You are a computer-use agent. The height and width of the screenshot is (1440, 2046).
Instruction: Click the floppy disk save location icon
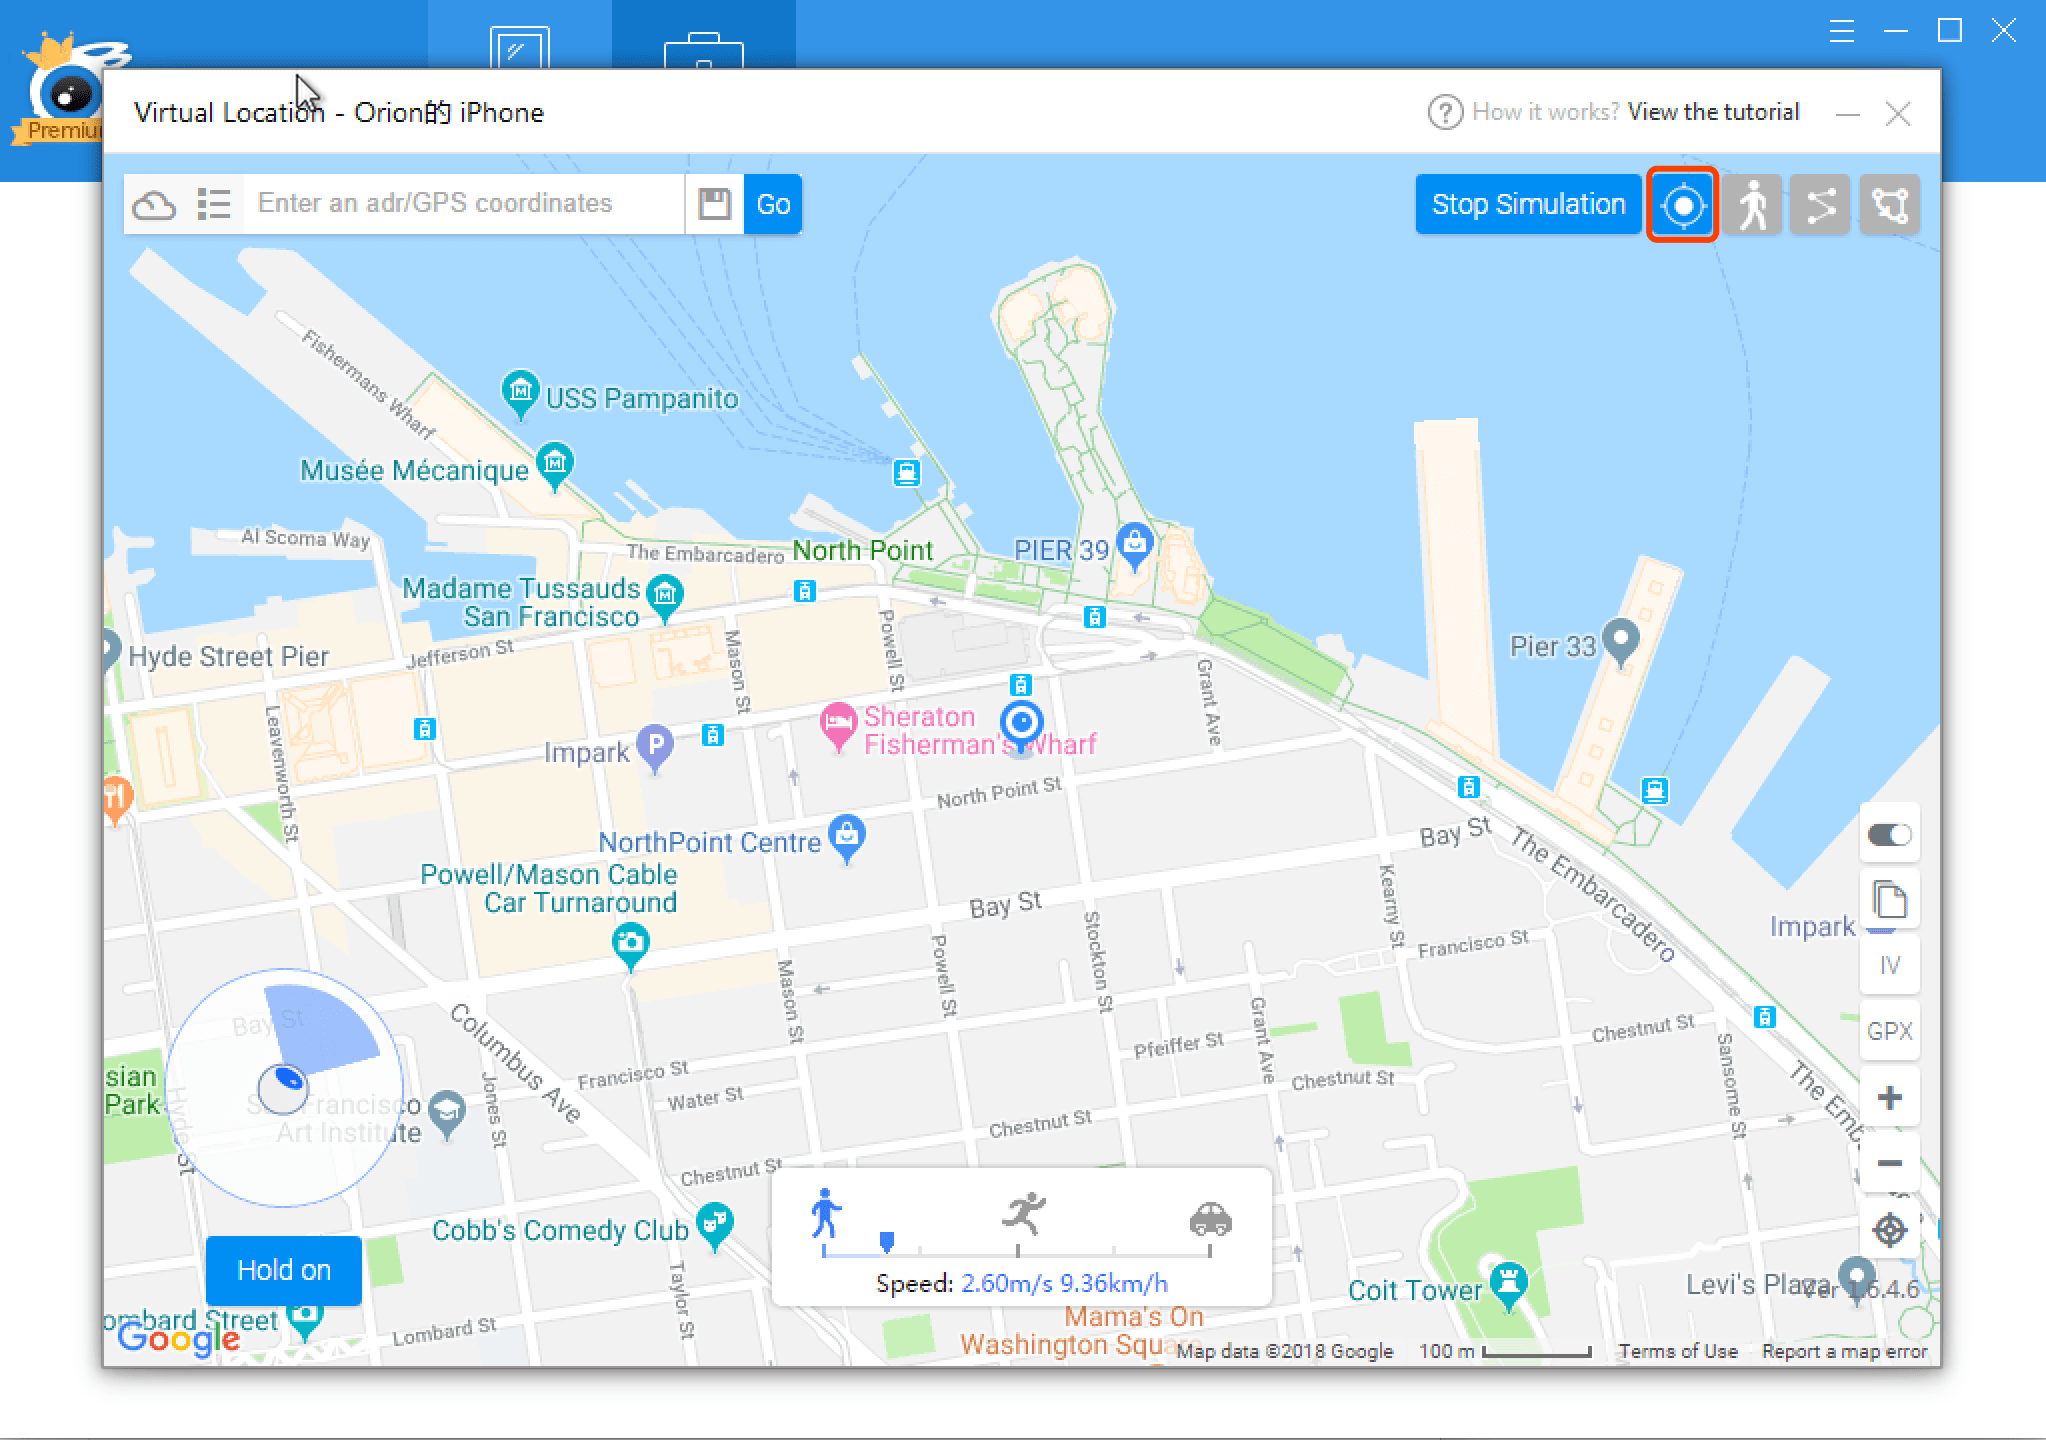tap(714, 204)
